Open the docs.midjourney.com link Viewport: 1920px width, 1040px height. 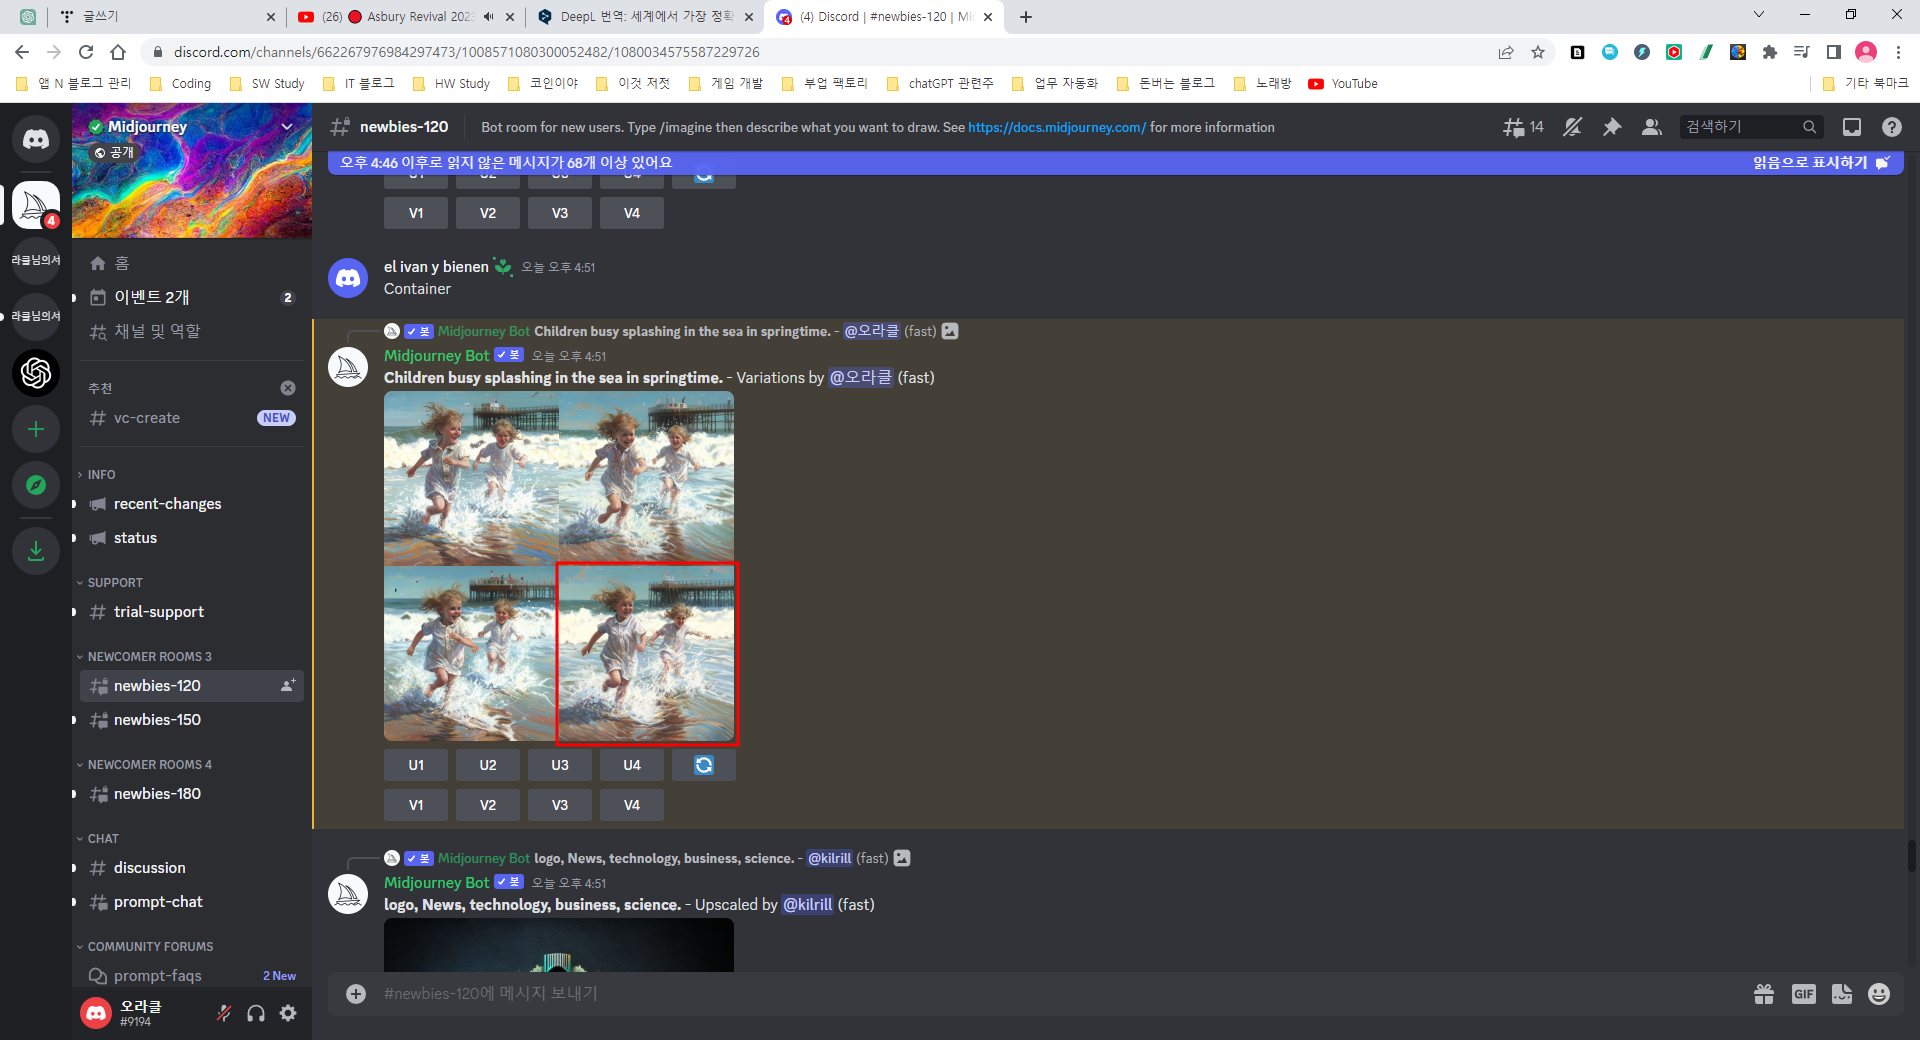(1057, 127)
